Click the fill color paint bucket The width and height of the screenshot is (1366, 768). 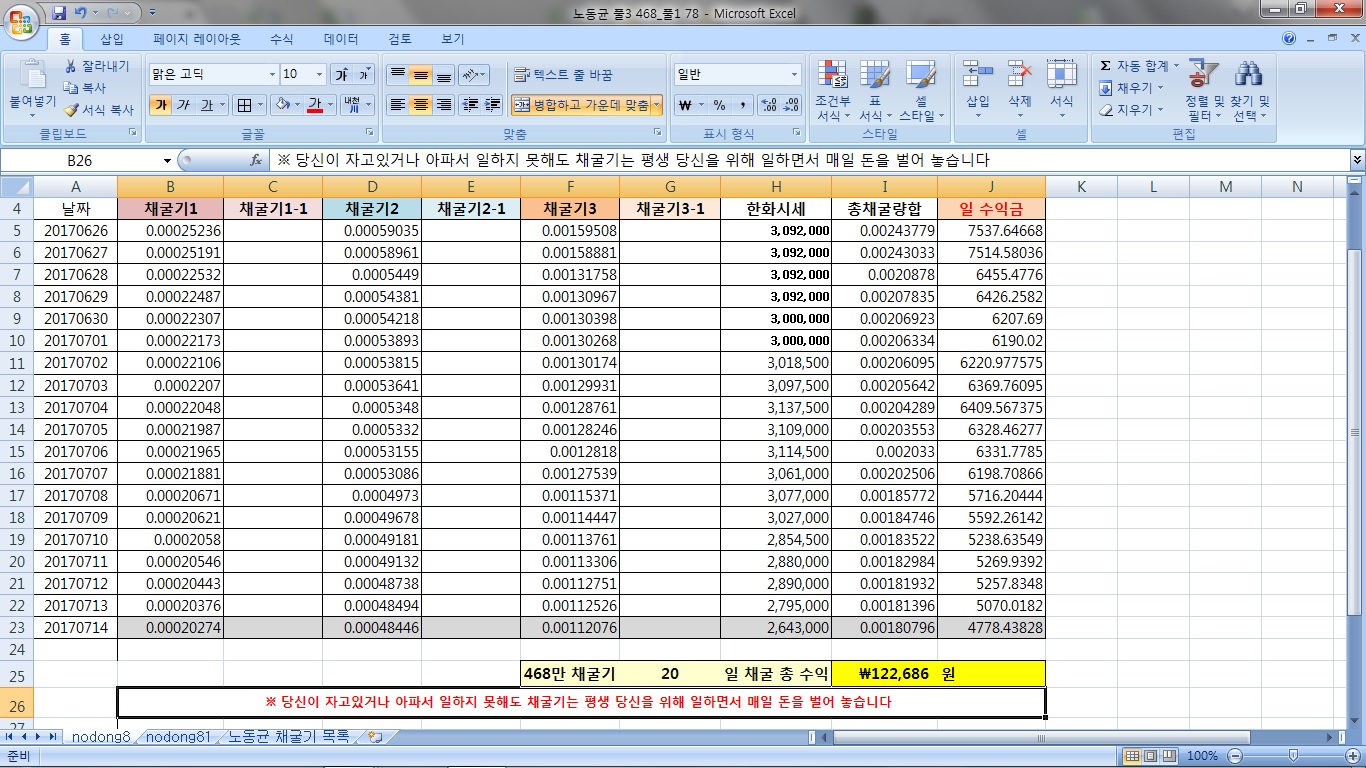coord(281,105)
